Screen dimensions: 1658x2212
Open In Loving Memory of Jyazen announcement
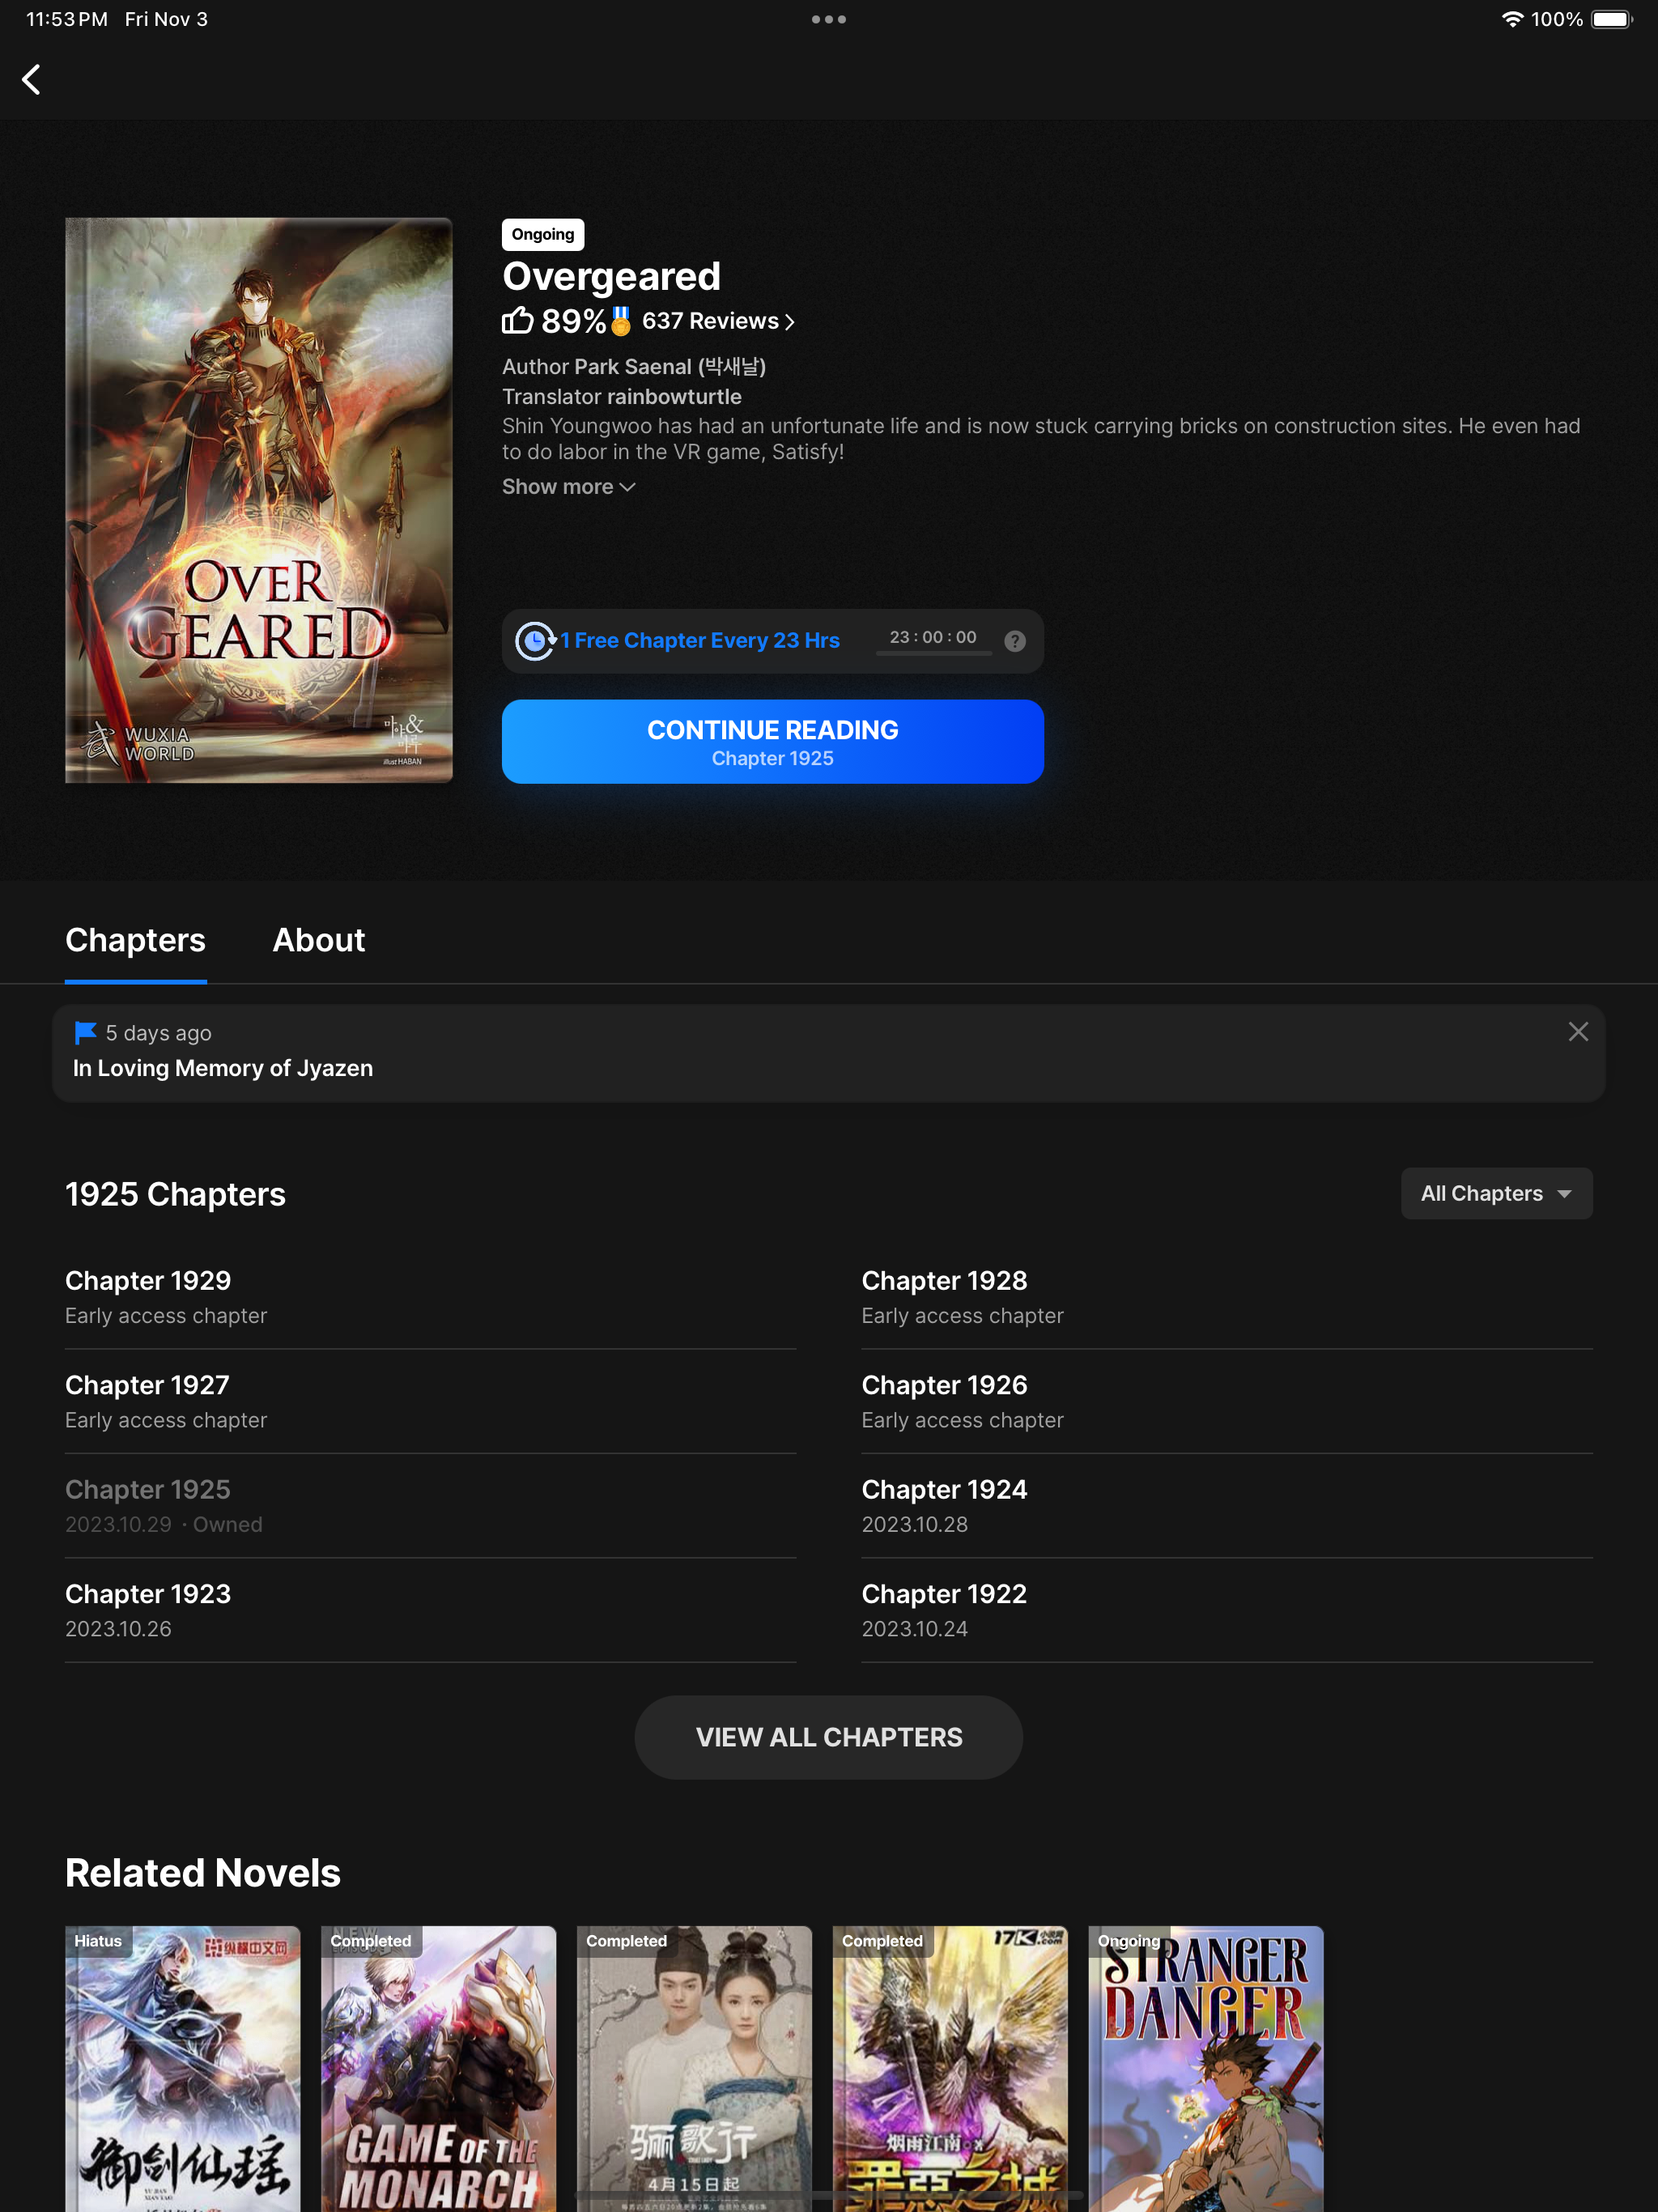(828, 1053)
